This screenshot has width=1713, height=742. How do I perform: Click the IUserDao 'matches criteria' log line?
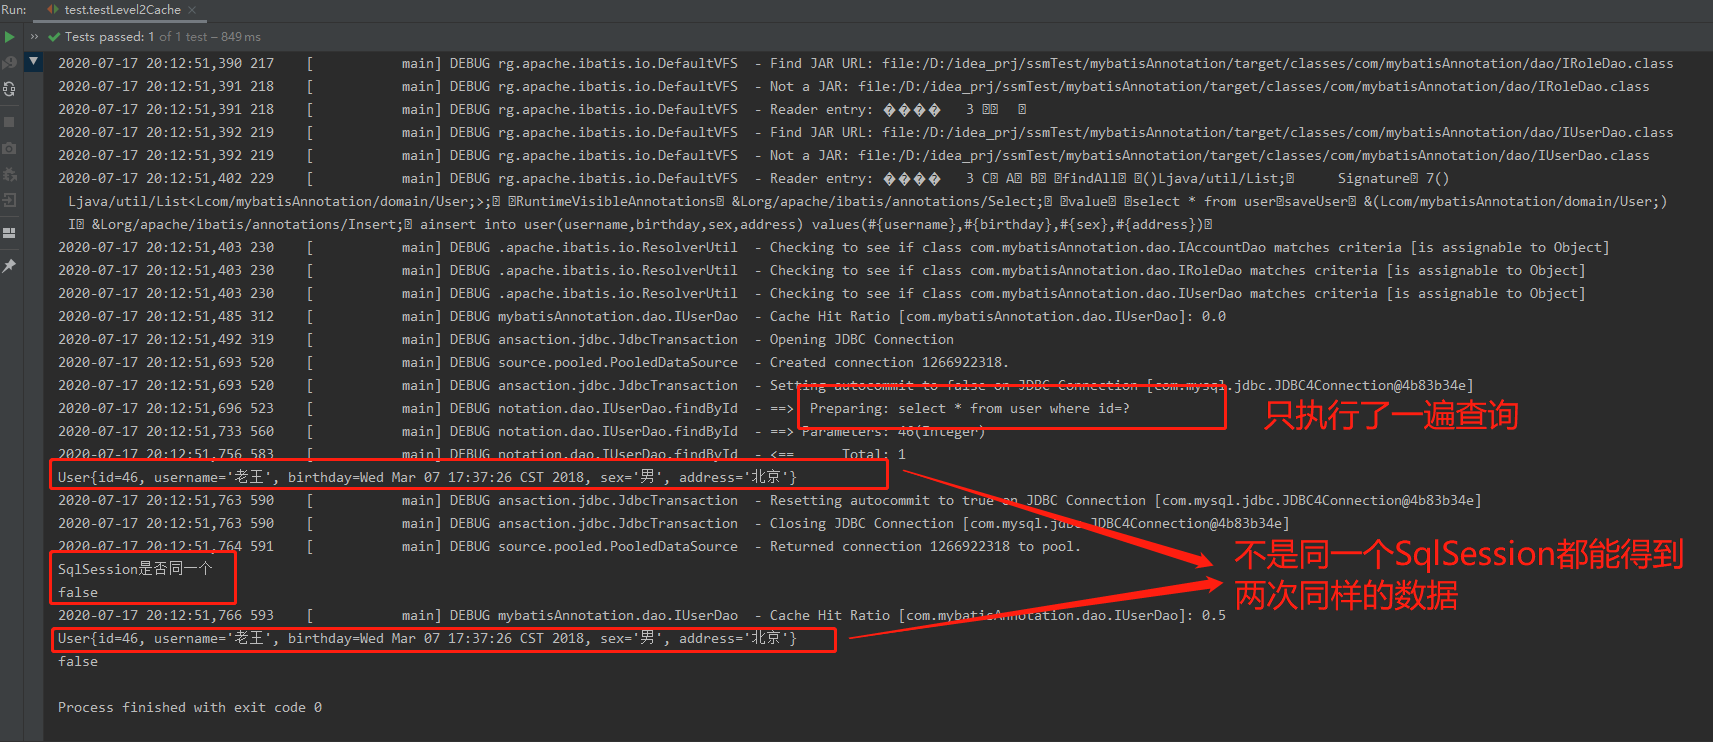point(821,293)
